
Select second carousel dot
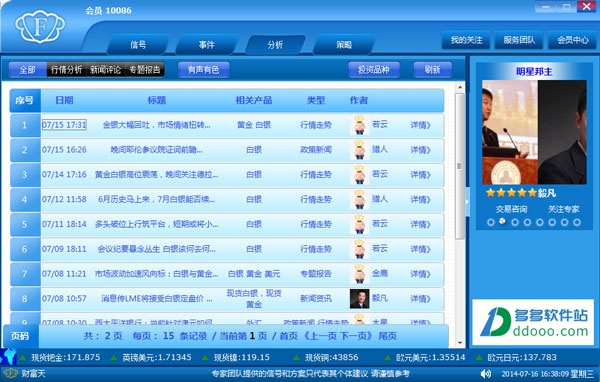[x=502, y=221]
